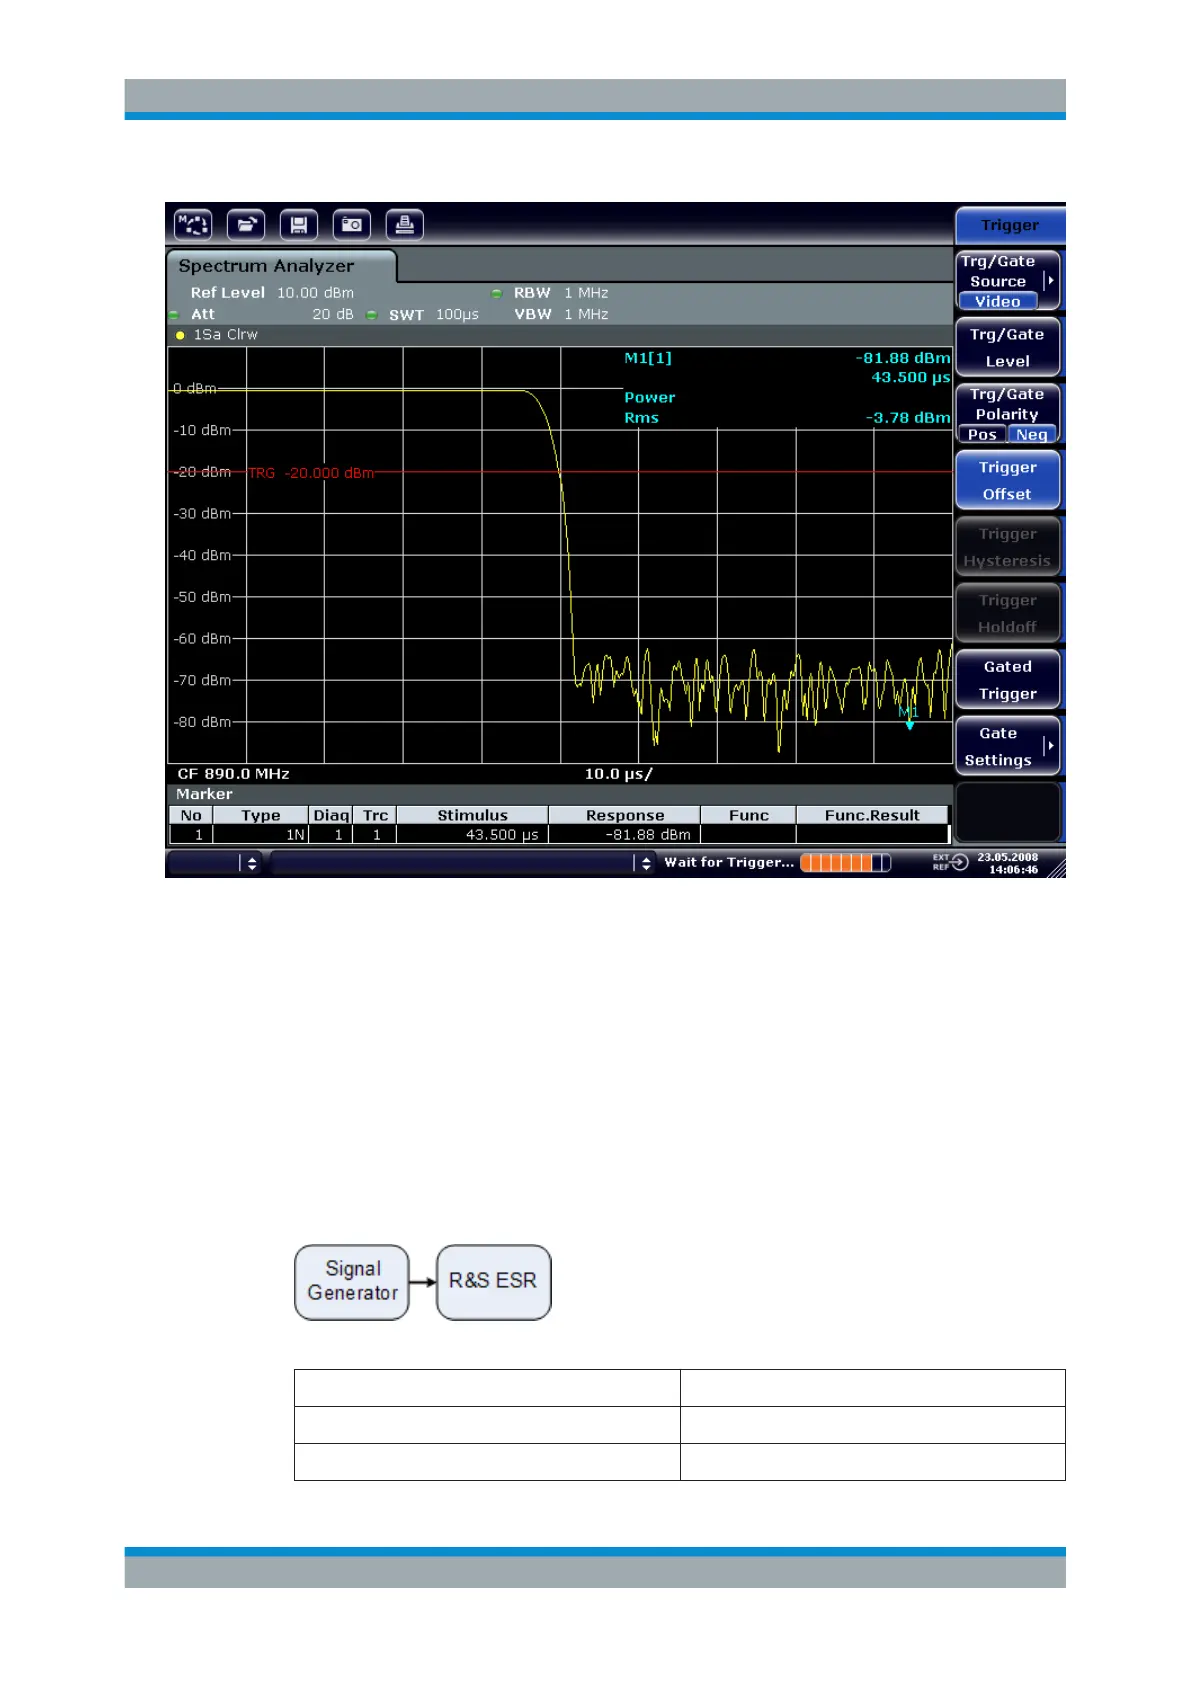Click the EXT REF status icon
The height and width of the screenshot is (1684, 1191).
click(x=951, y=862)
